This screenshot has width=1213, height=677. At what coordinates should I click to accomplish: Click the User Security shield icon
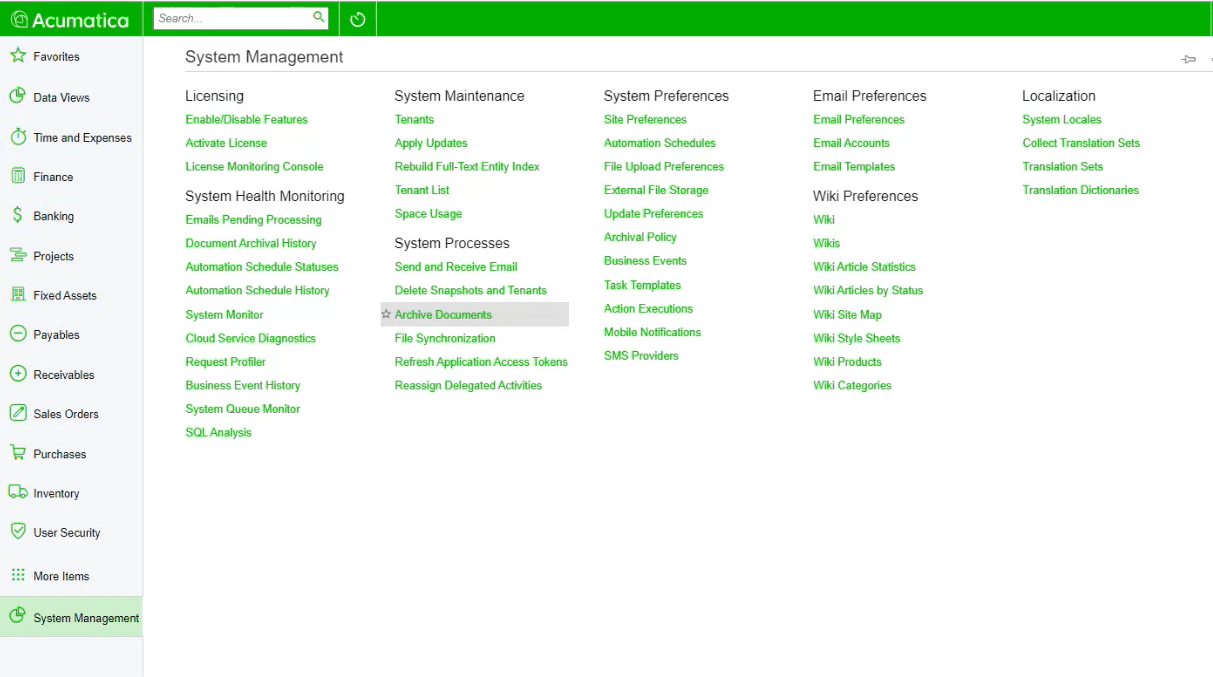point(18,532)
